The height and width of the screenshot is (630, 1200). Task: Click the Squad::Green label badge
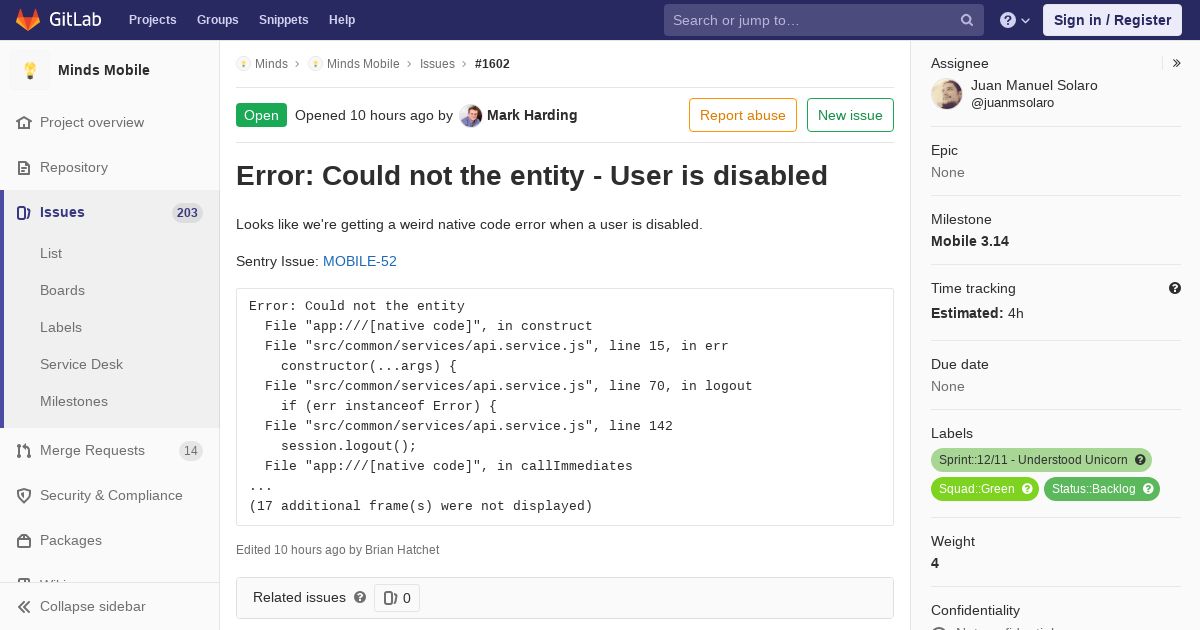coord(985,489)
